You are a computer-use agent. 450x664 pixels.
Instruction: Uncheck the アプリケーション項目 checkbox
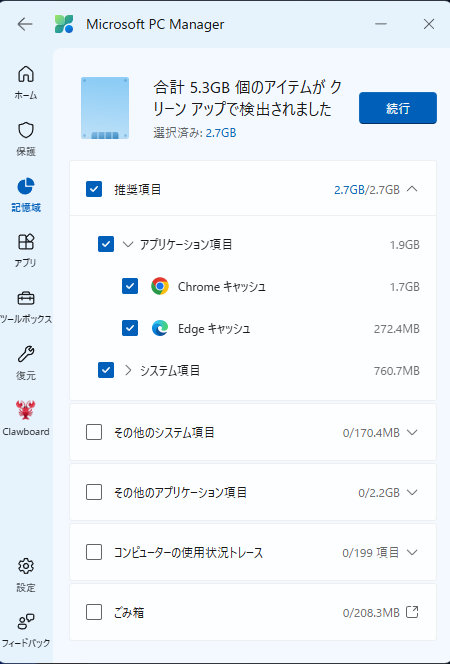105,244
